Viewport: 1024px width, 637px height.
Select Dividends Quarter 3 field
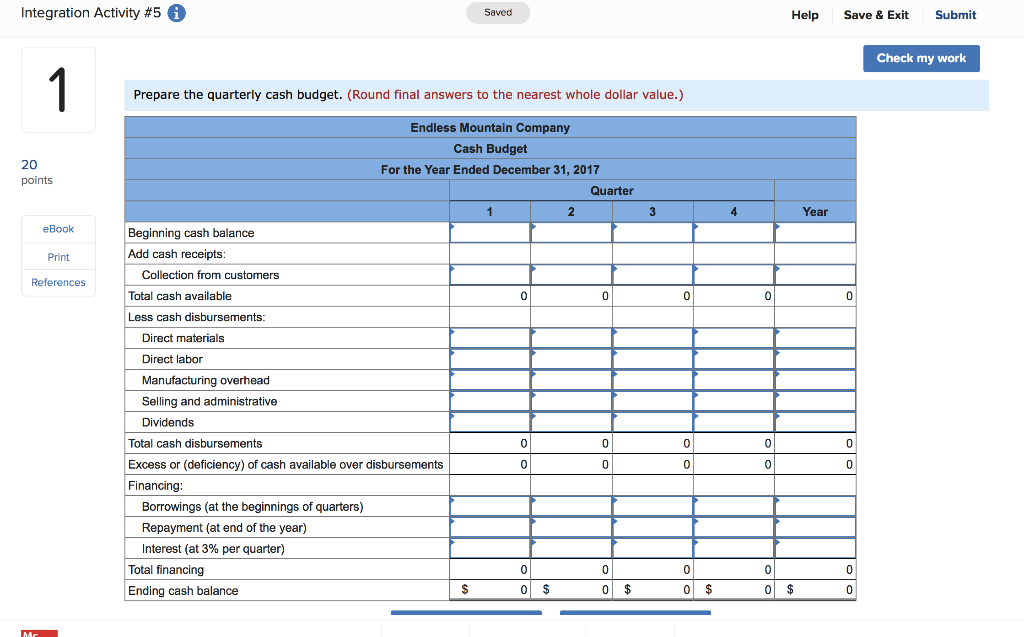point(652,422)
